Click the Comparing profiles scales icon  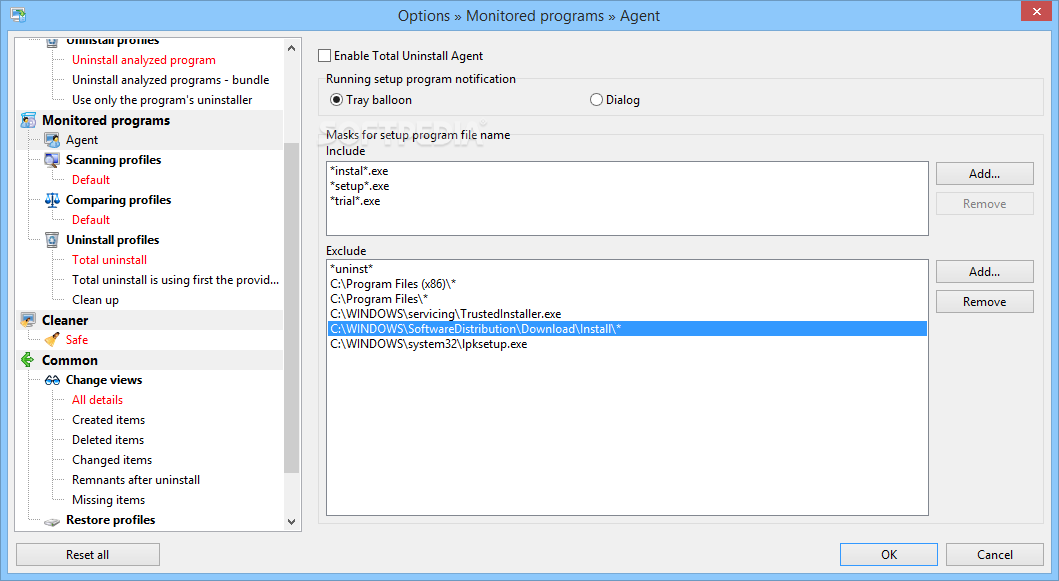[x=52, y=200]
